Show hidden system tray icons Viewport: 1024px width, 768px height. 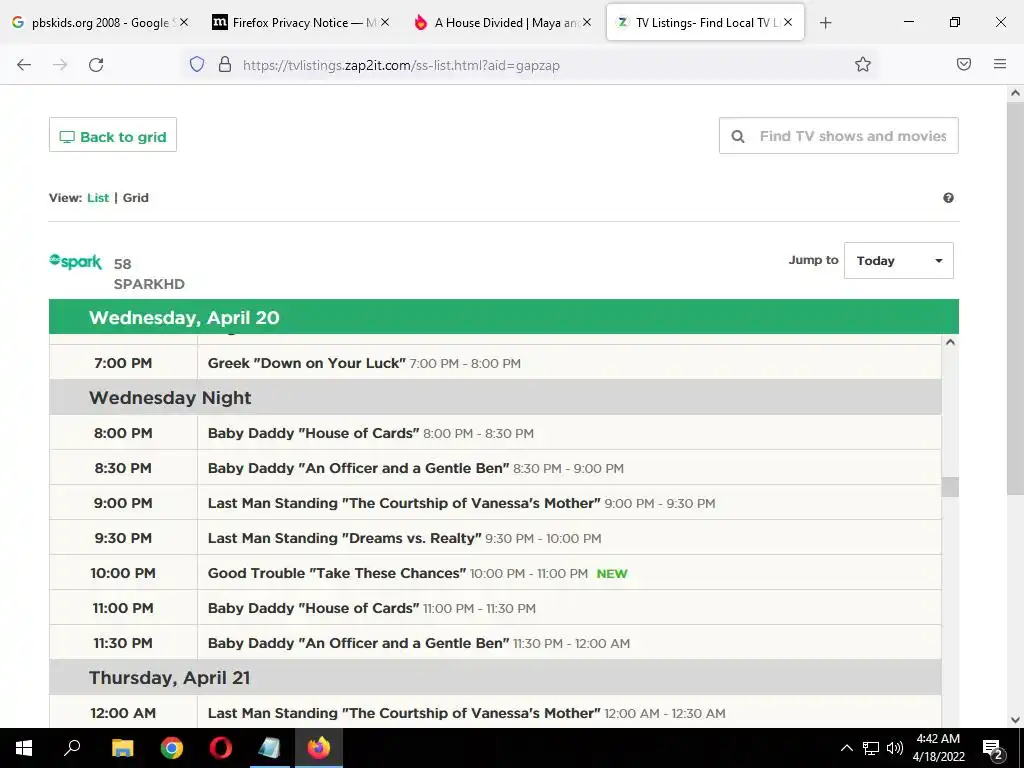click(846, 748)
